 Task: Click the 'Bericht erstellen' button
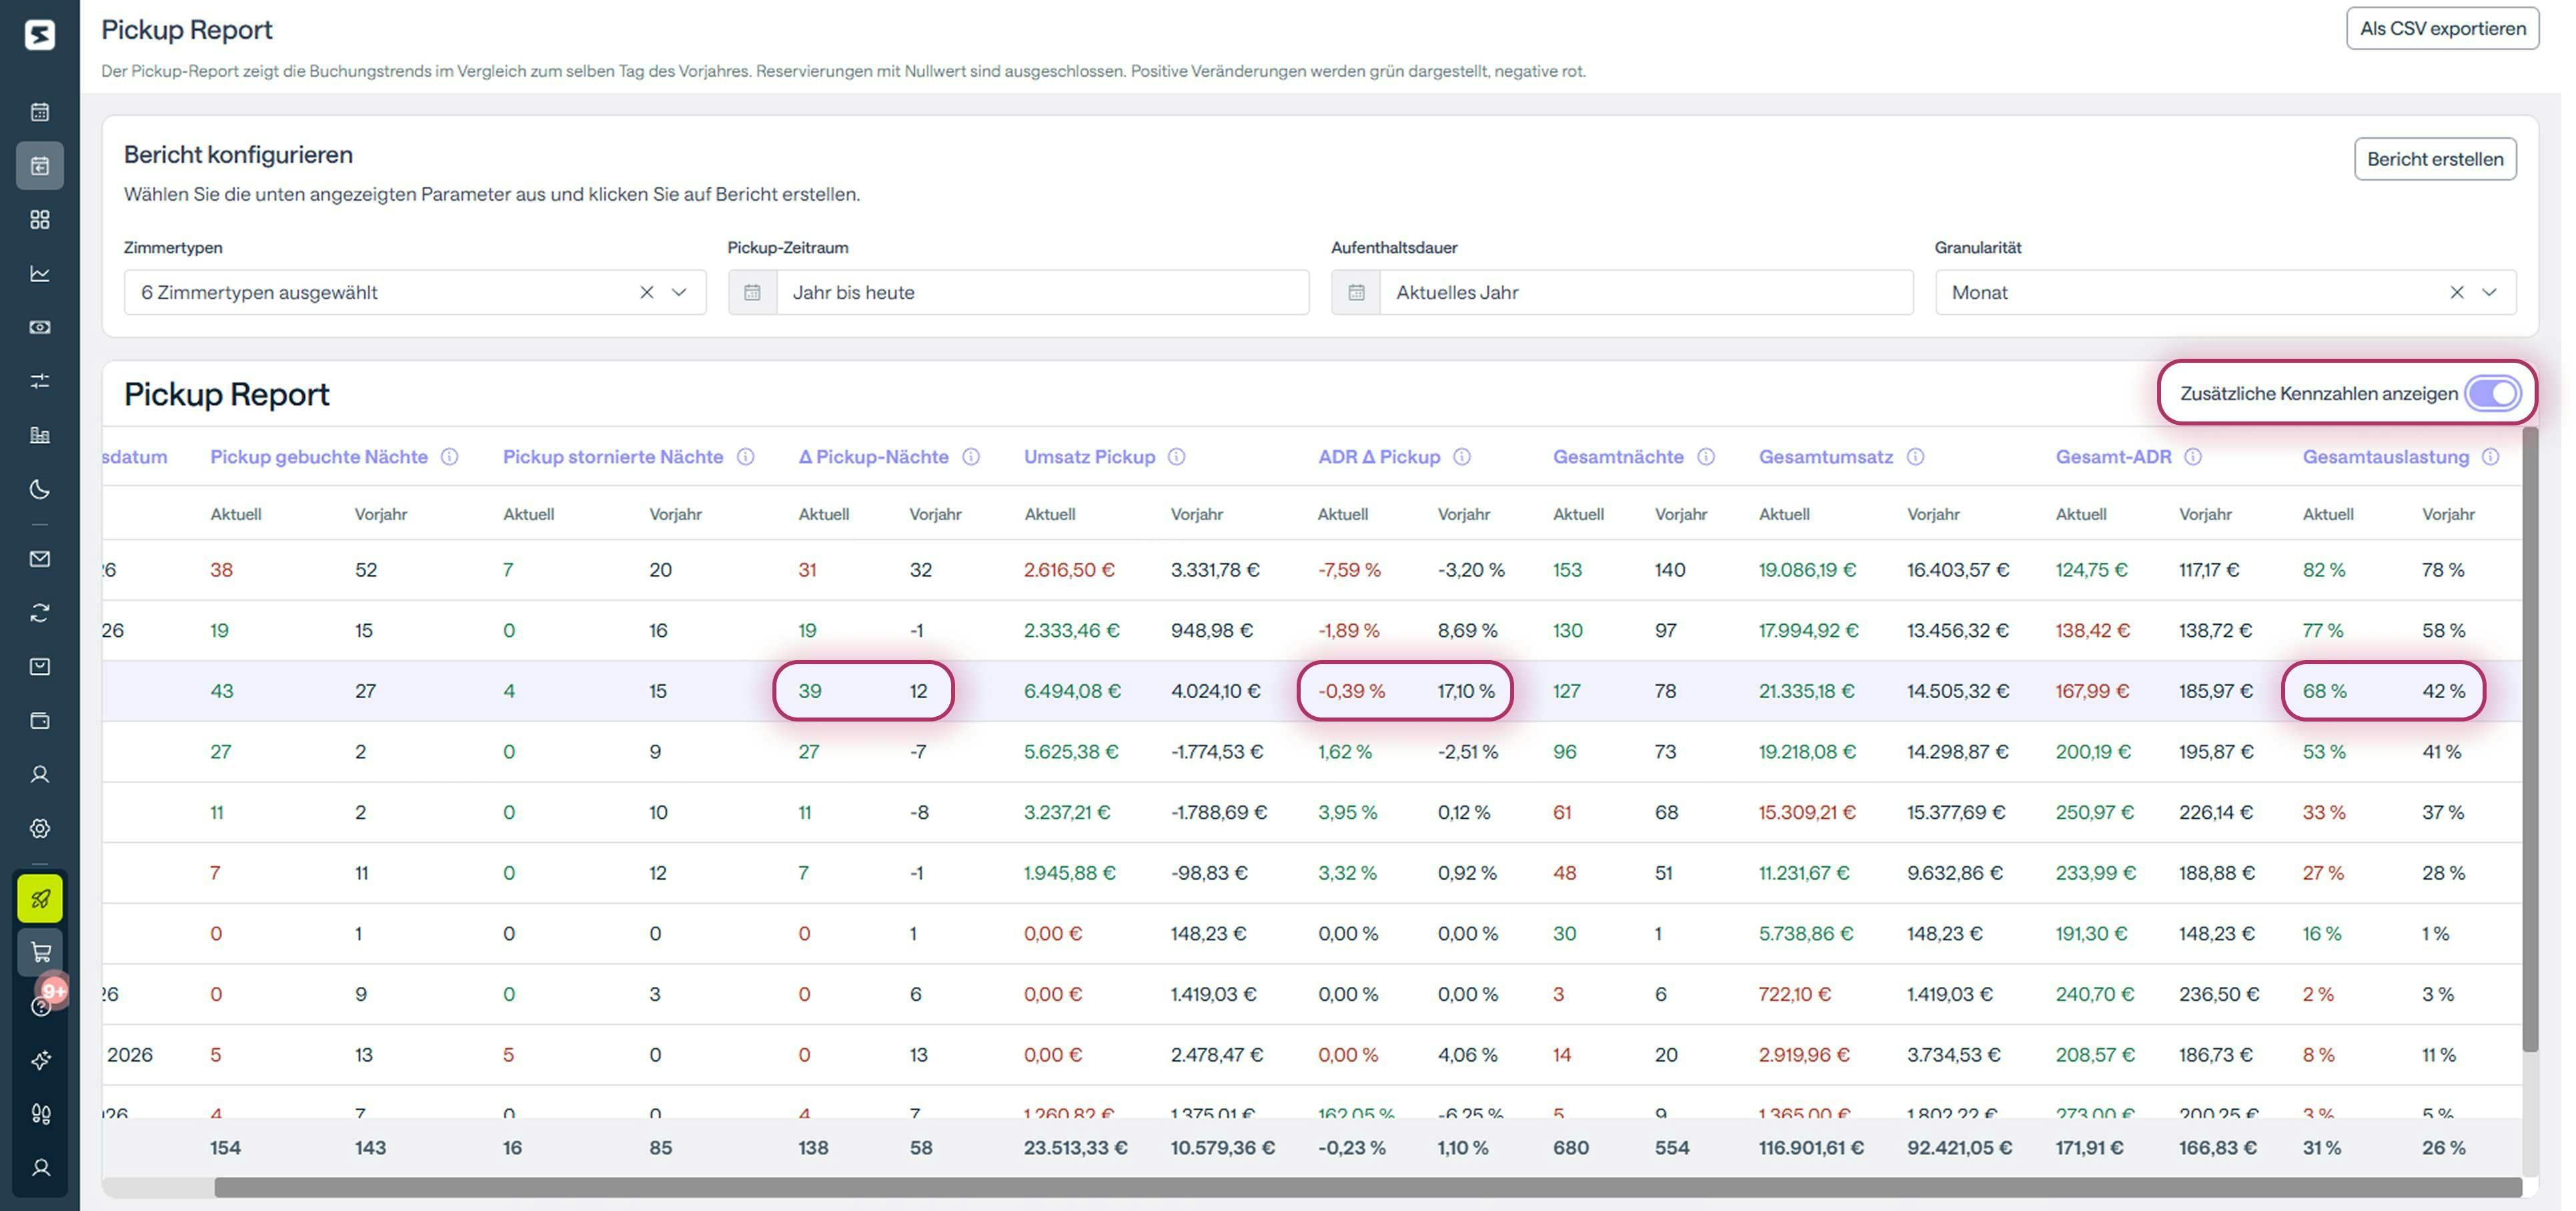click(2435, 159)
